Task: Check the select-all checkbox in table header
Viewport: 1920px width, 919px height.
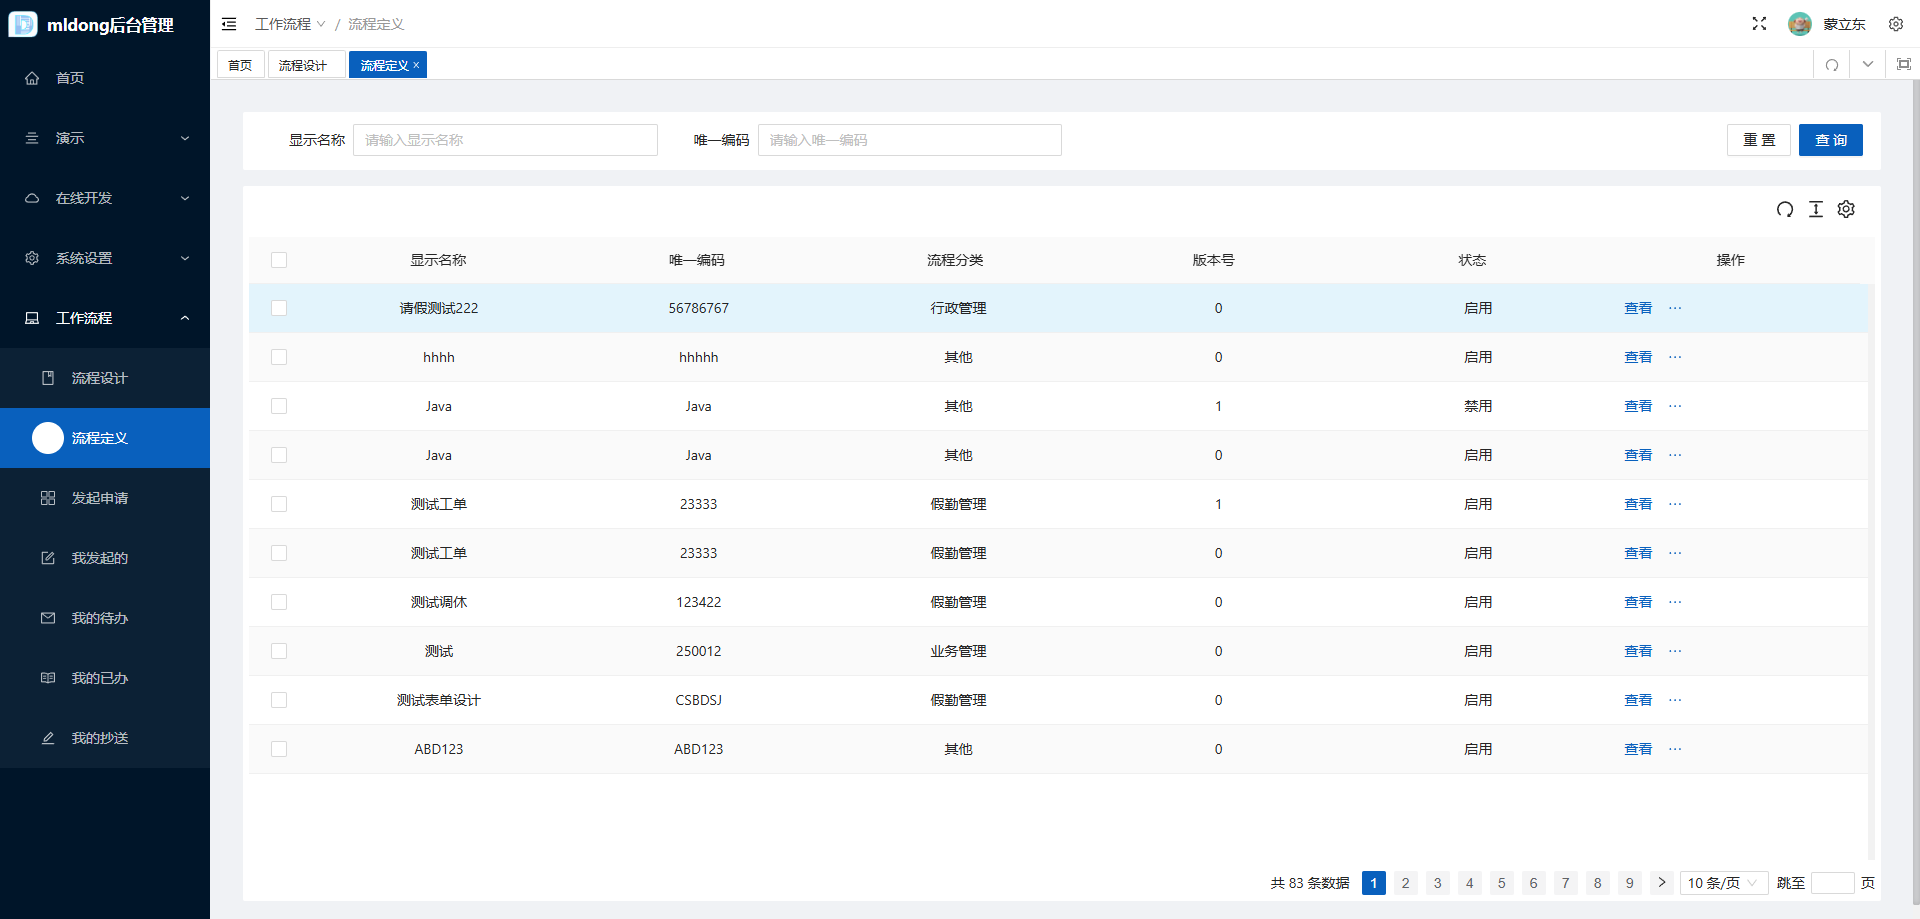Action: pyautogui.click(x=279, y=260)
